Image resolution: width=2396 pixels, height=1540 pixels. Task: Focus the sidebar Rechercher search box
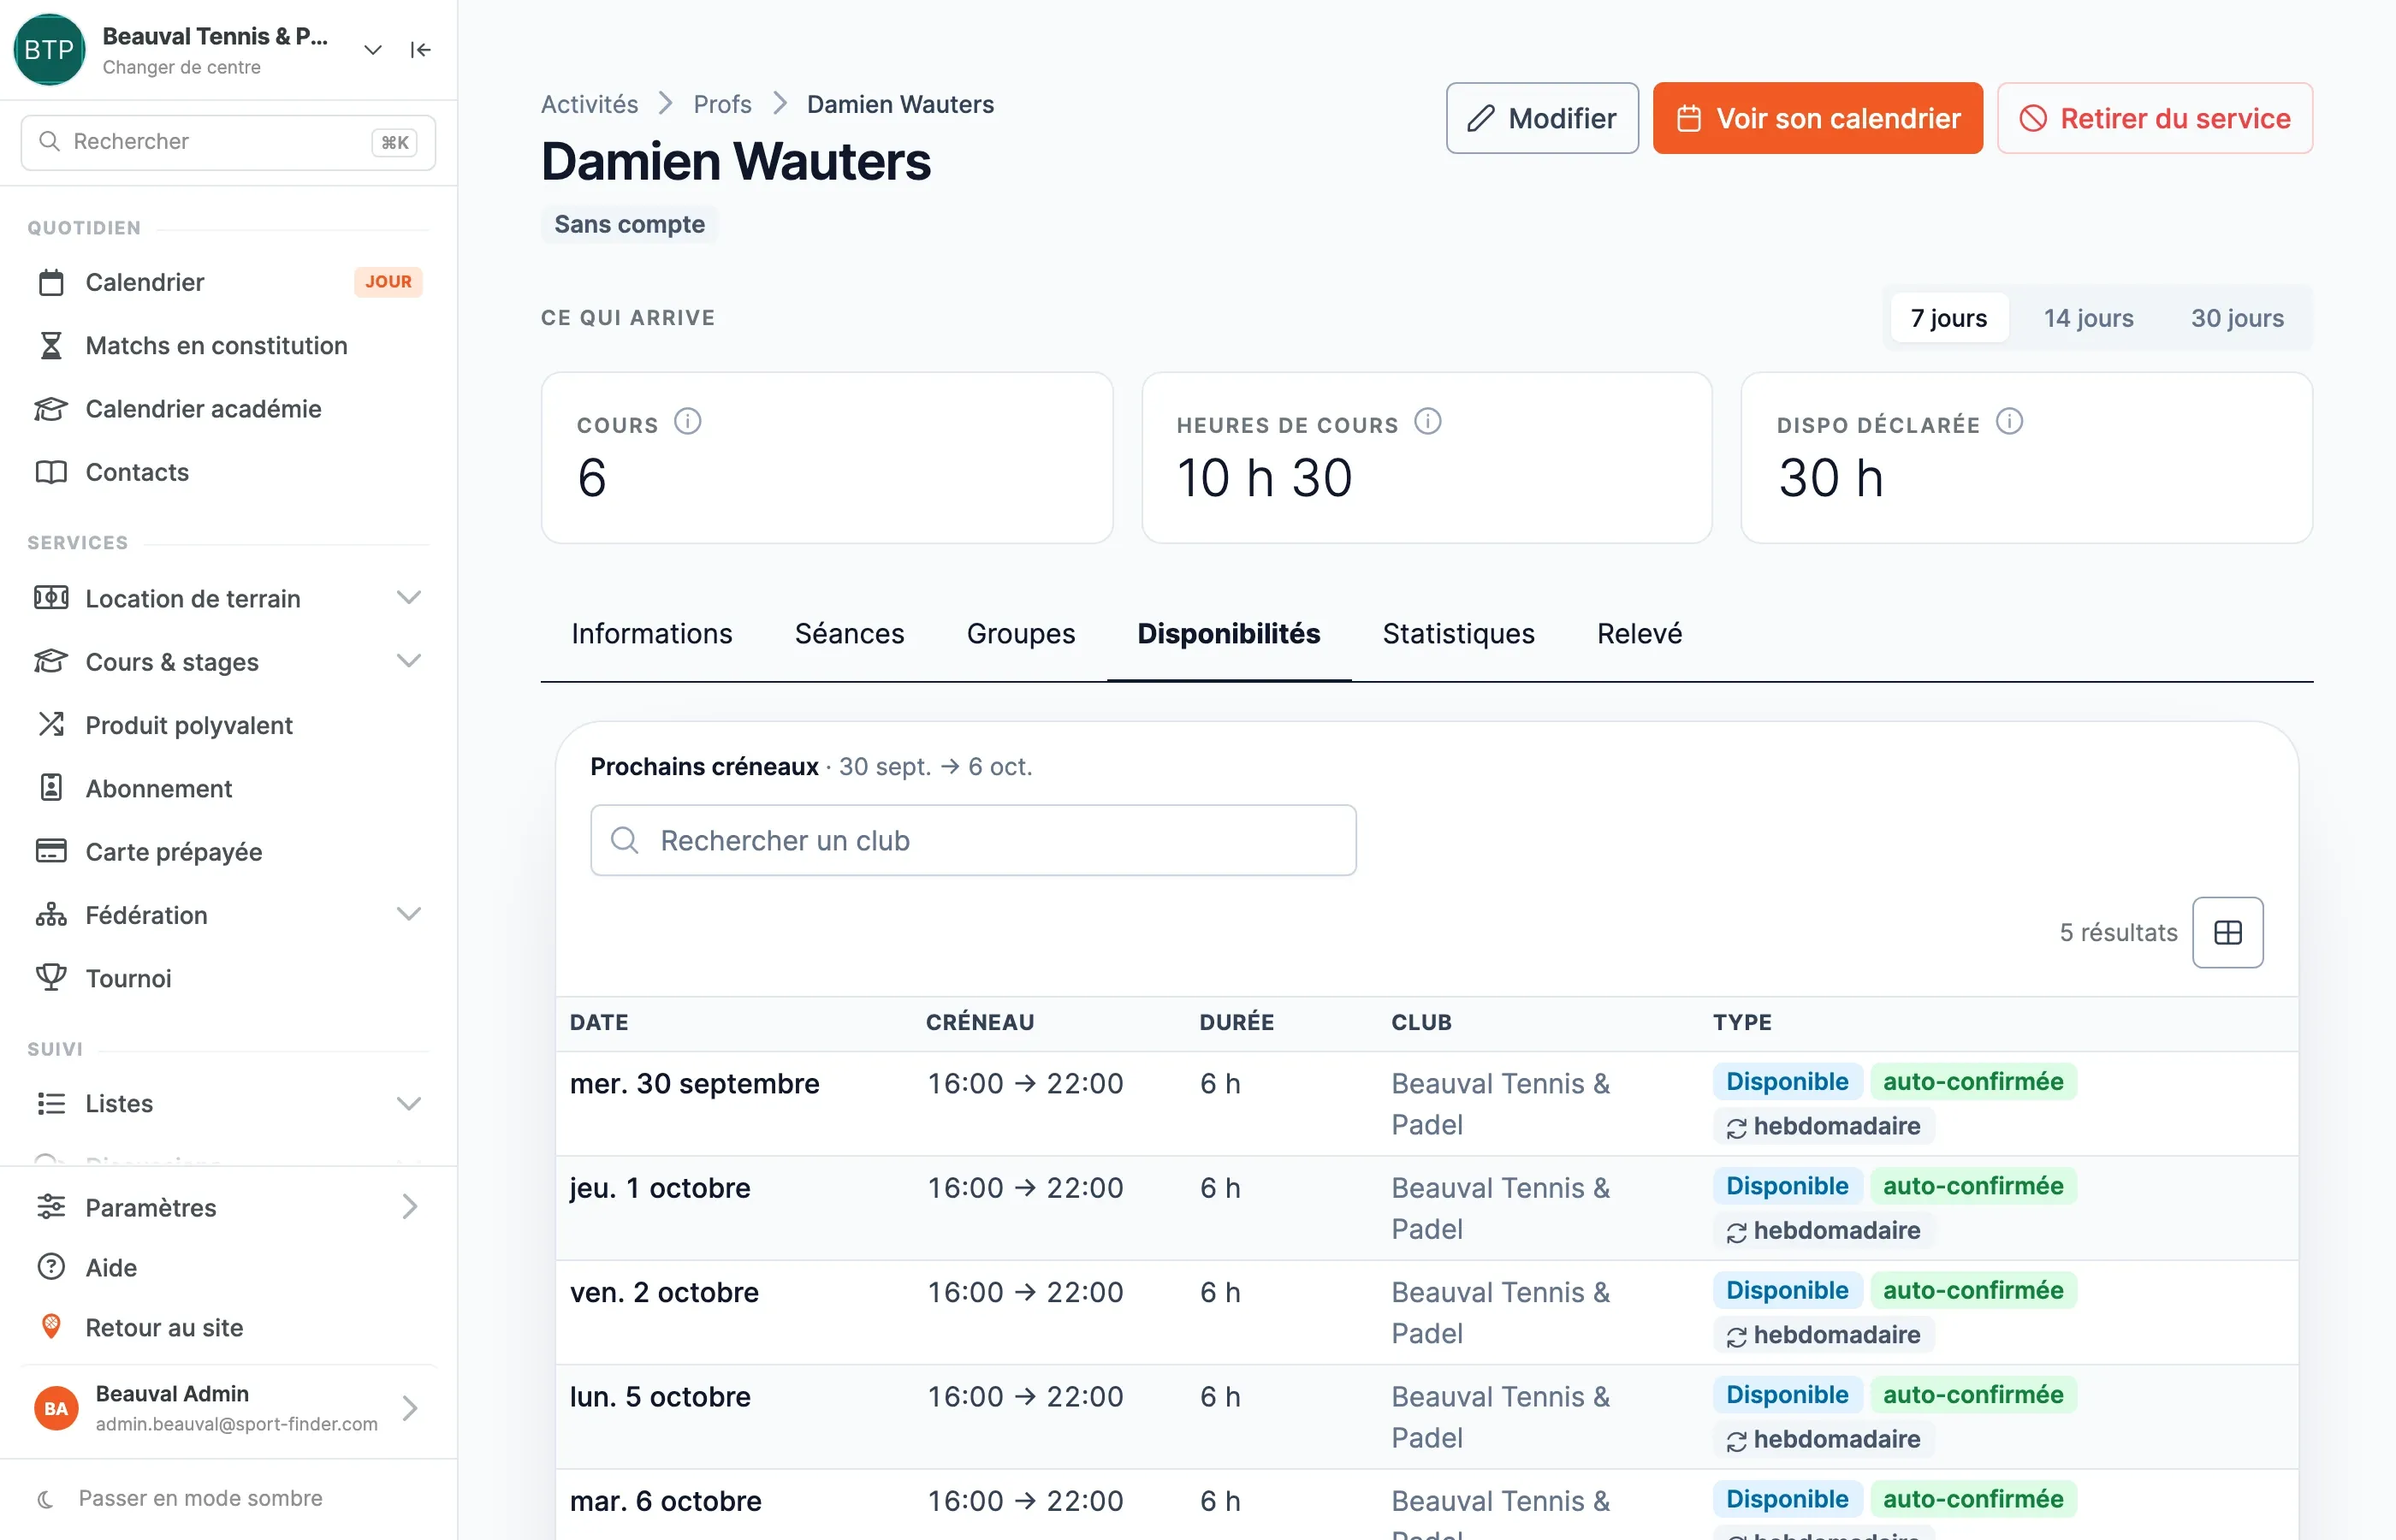click(x=228, y=142)
